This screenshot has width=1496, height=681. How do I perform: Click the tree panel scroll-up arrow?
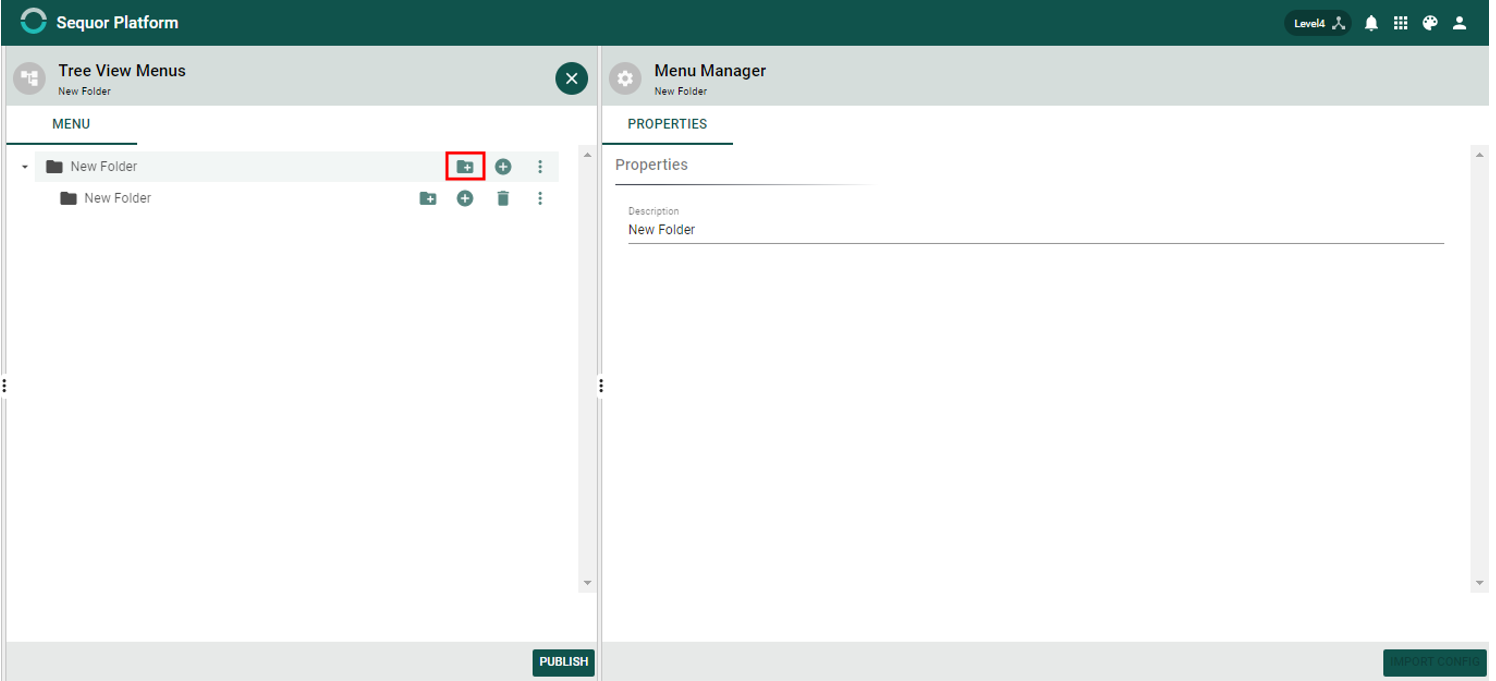pyautogui.click(x=587, y=155)
